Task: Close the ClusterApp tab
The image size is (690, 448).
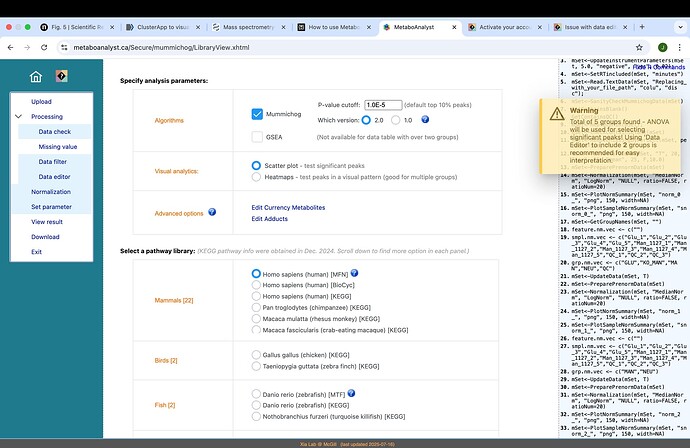Action: (x=198, y=27)
